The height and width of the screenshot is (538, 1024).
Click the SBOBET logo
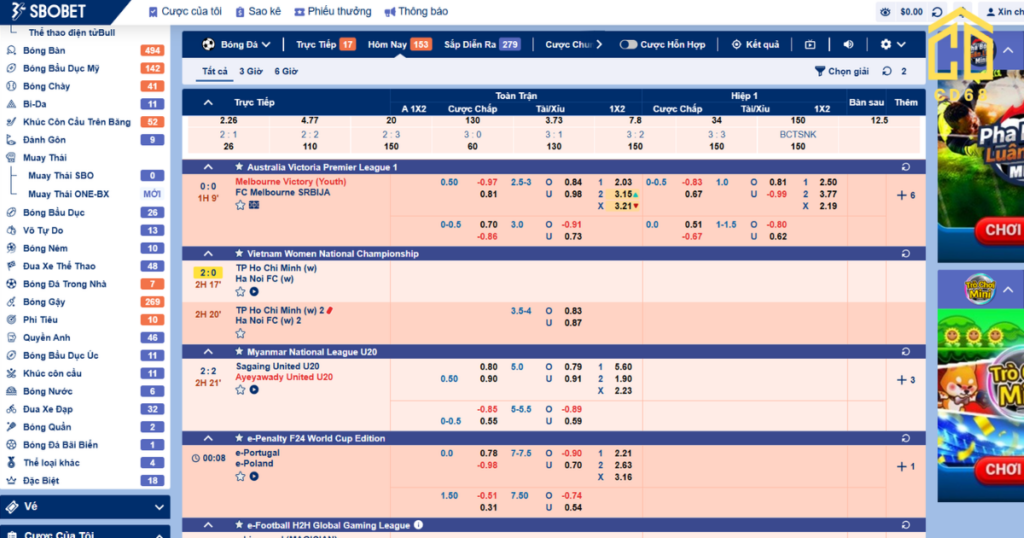click(48, 11)
